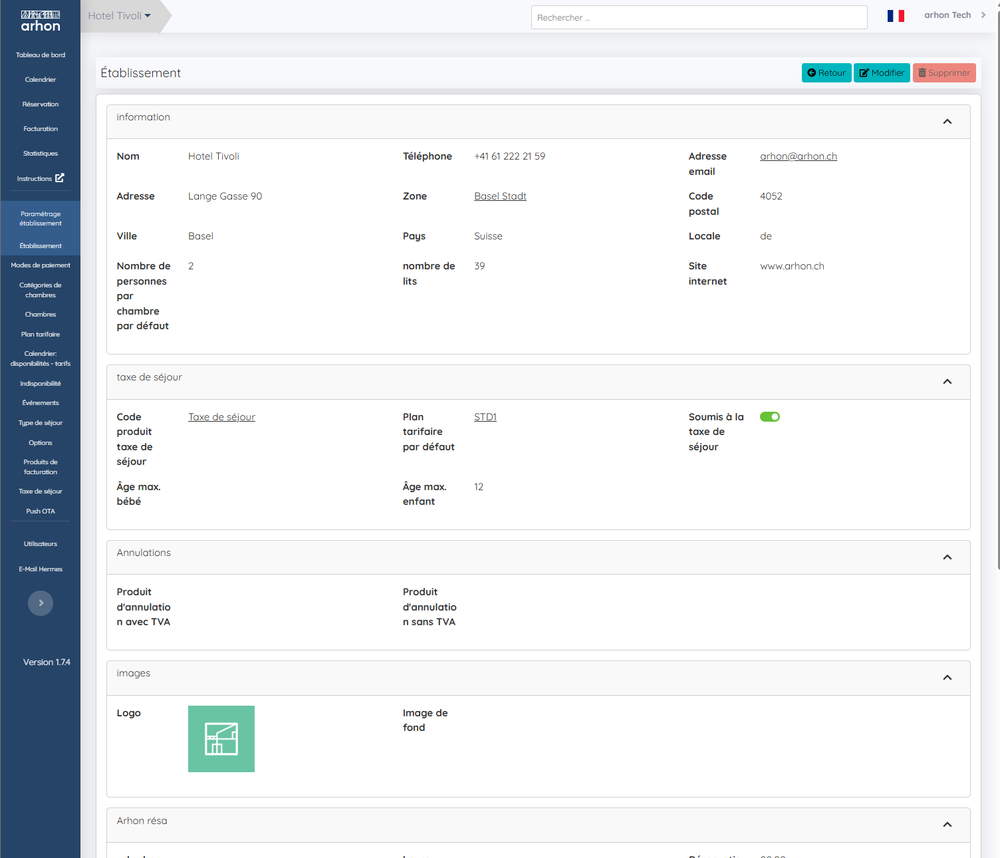The width and height of the screenshot is (1000, 858).
Task: Click the hotel logo thumbnail image
Action: click(x=221, y=739)
